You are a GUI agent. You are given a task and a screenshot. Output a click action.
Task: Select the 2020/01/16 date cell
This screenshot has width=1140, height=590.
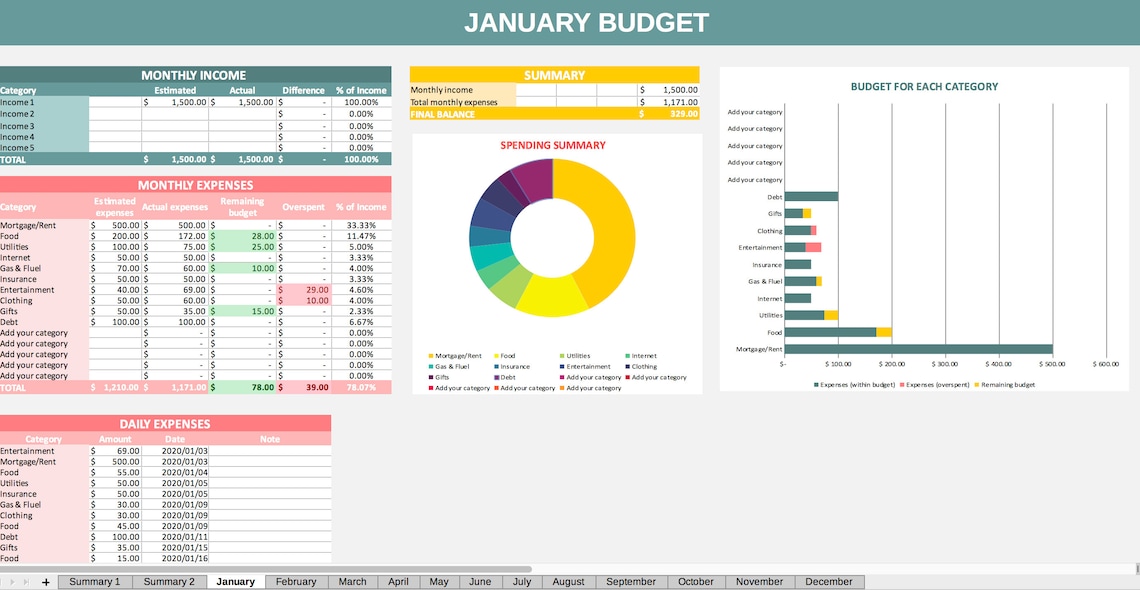[x=175, y=559]
